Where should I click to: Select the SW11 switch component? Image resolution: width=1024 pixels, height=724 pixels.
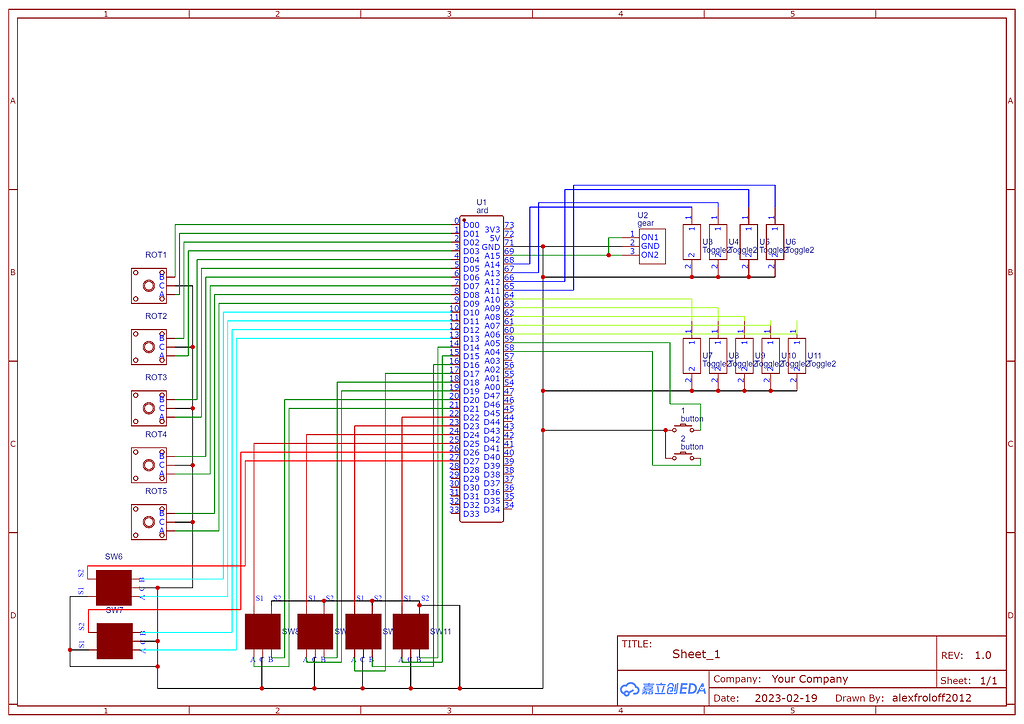[x=411, y=631]
